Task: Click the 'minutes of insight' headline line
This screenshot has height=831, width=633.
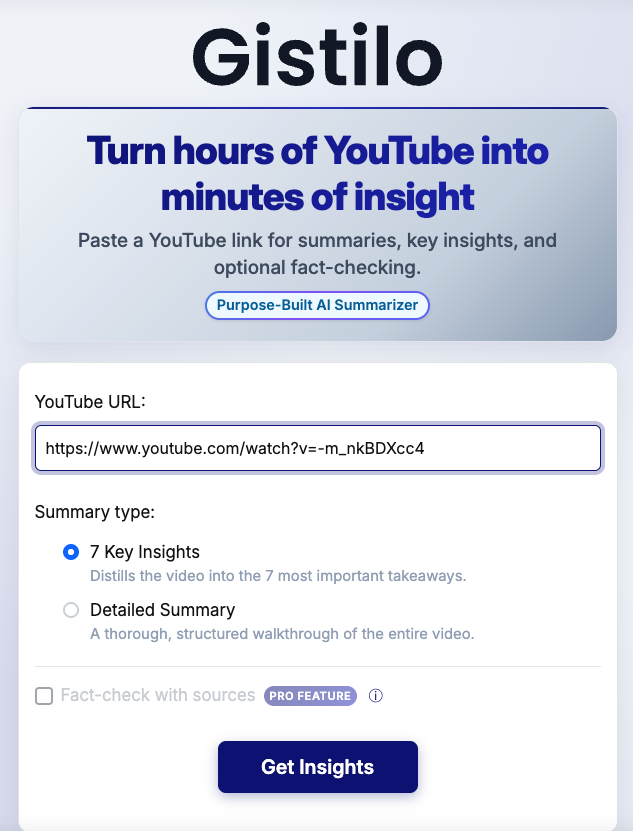Action: click(317, 197)
